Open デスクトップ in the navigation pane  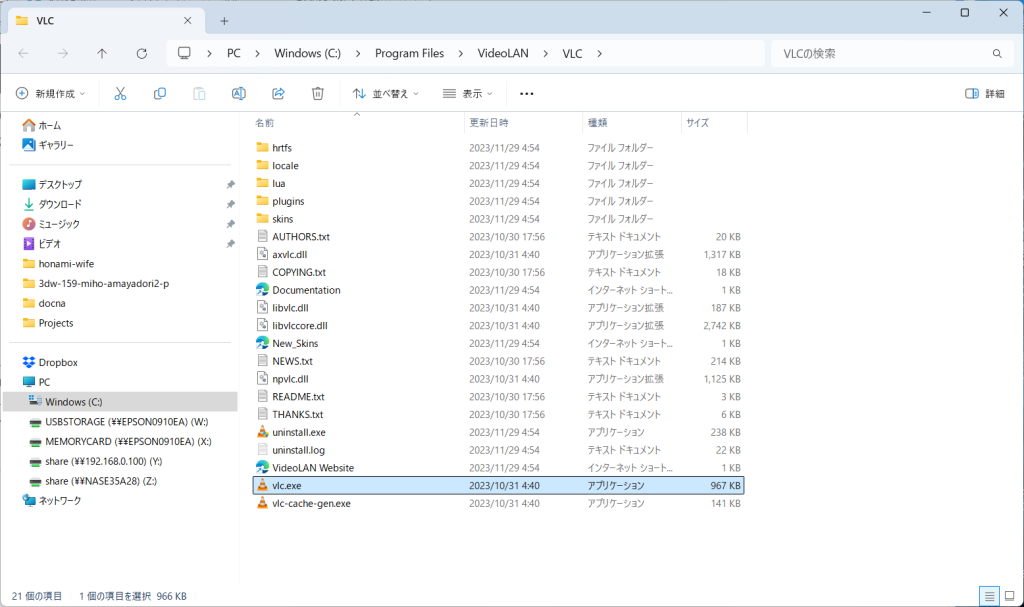[52, 185]
